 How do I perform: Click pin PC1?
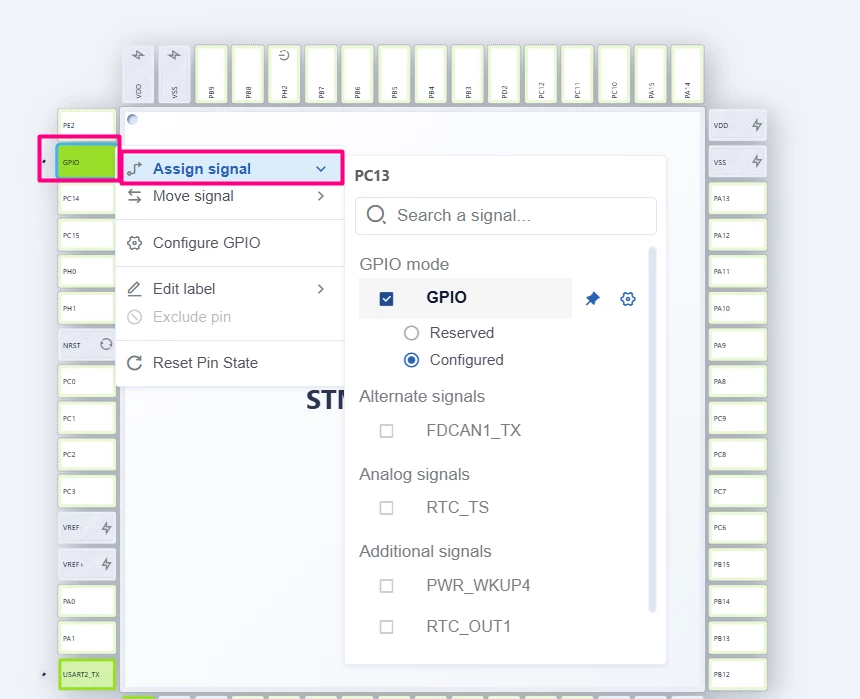[x=87, y=418]
